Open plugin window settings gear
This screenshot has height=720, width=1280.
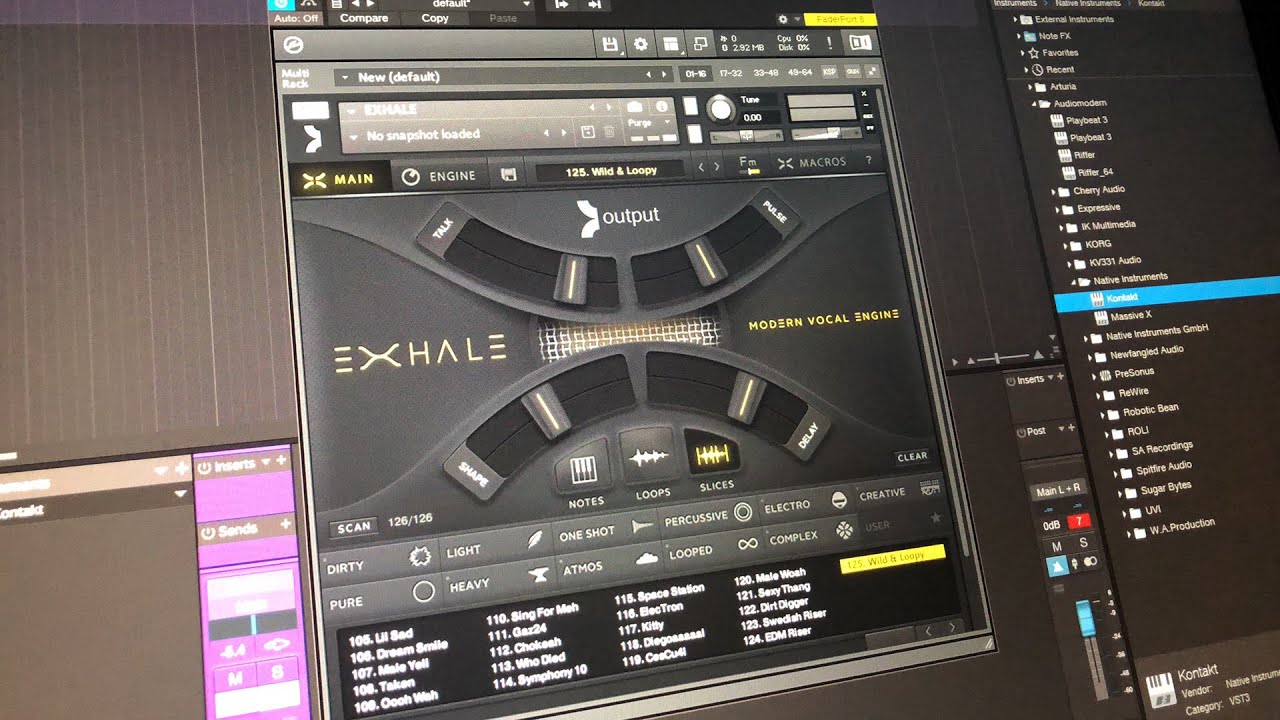[782, 19]
